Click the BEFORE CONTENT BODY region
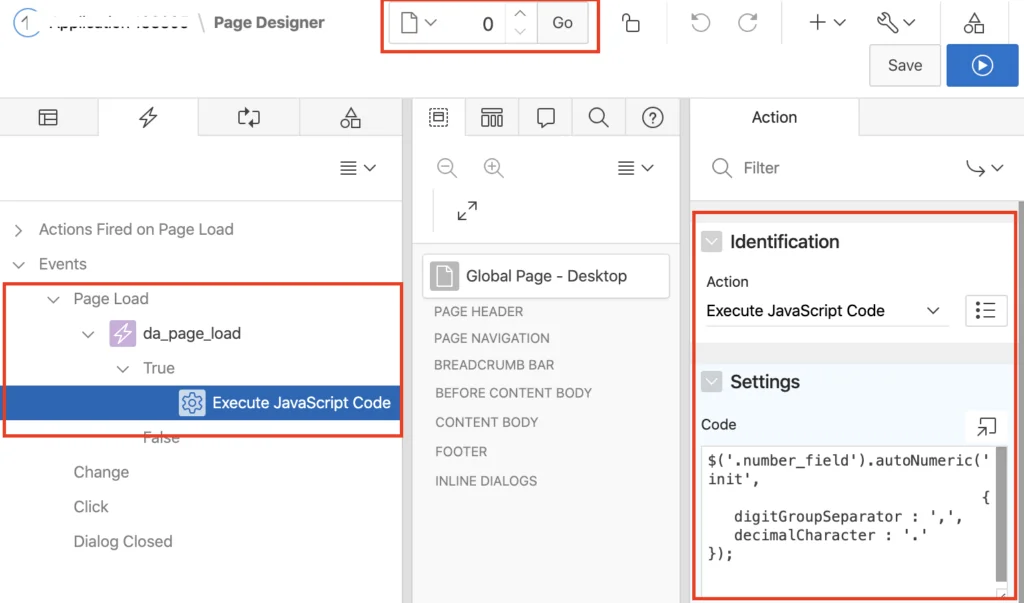 [513, 393]
